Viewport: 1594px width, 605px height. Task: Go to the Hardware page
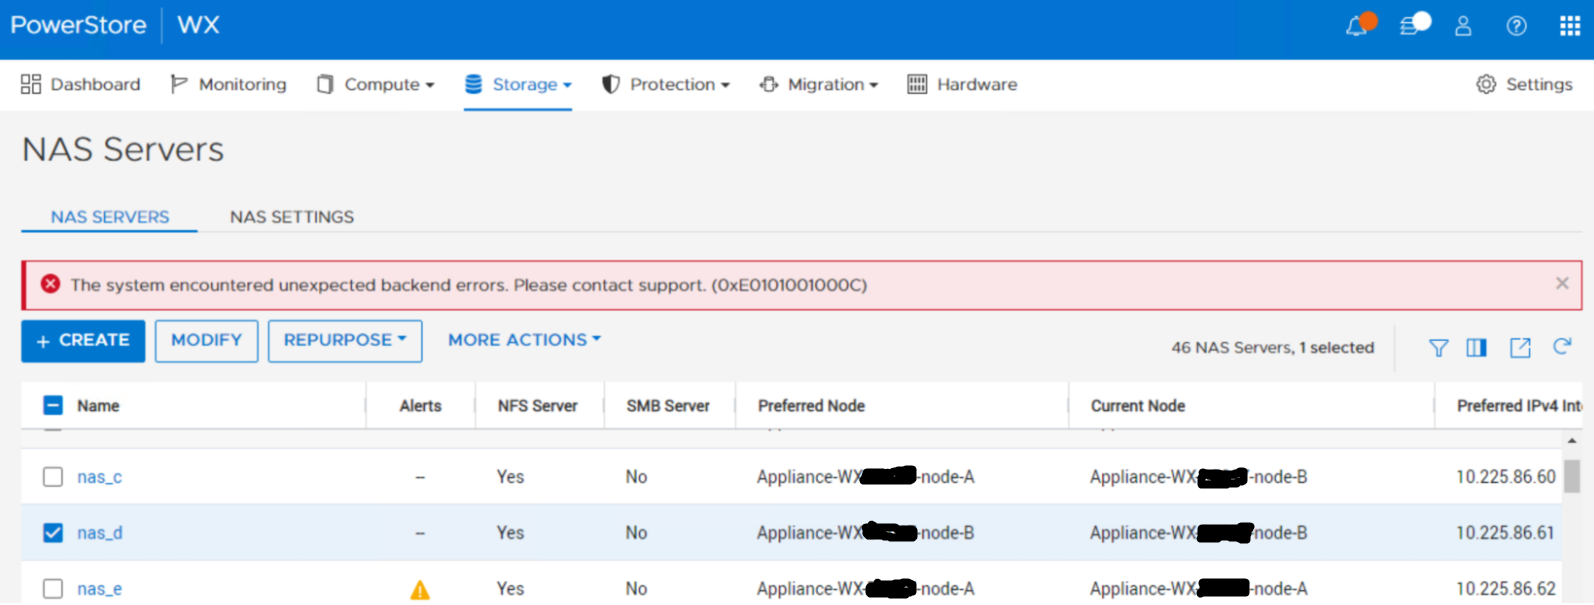pos(962,85)
